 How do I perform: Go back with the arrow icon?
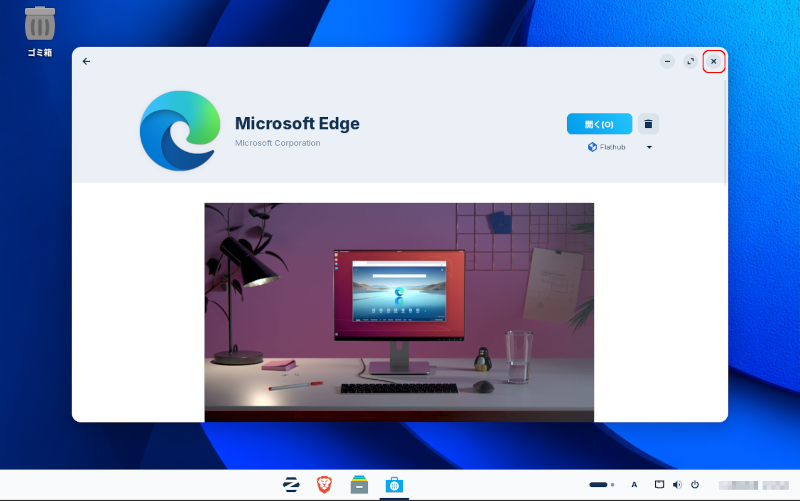[x=86, y=62]
